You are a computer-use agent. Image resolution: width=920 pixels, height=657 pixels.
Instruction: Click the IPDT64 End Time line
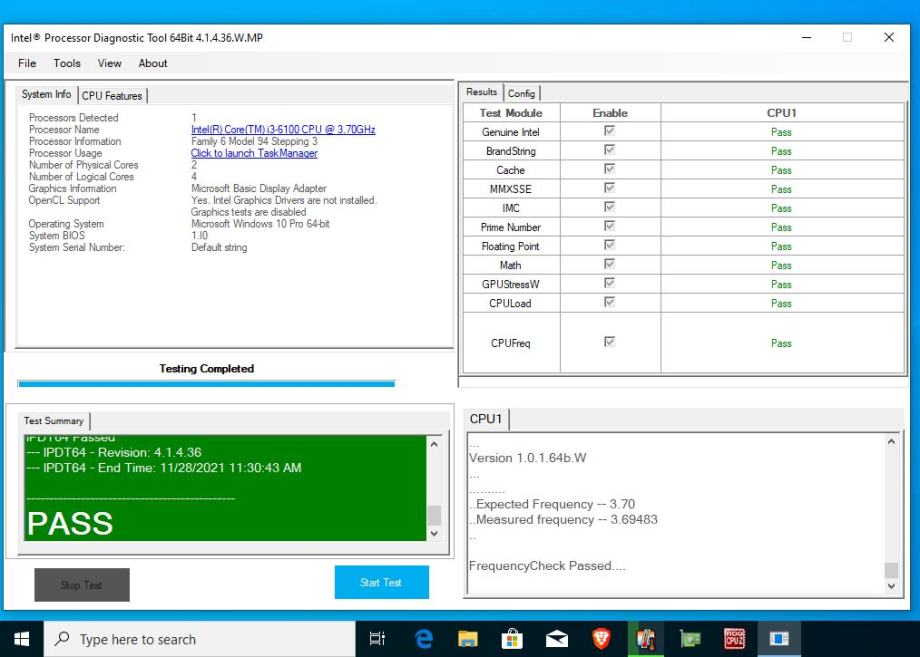click(x=164, y=468)
